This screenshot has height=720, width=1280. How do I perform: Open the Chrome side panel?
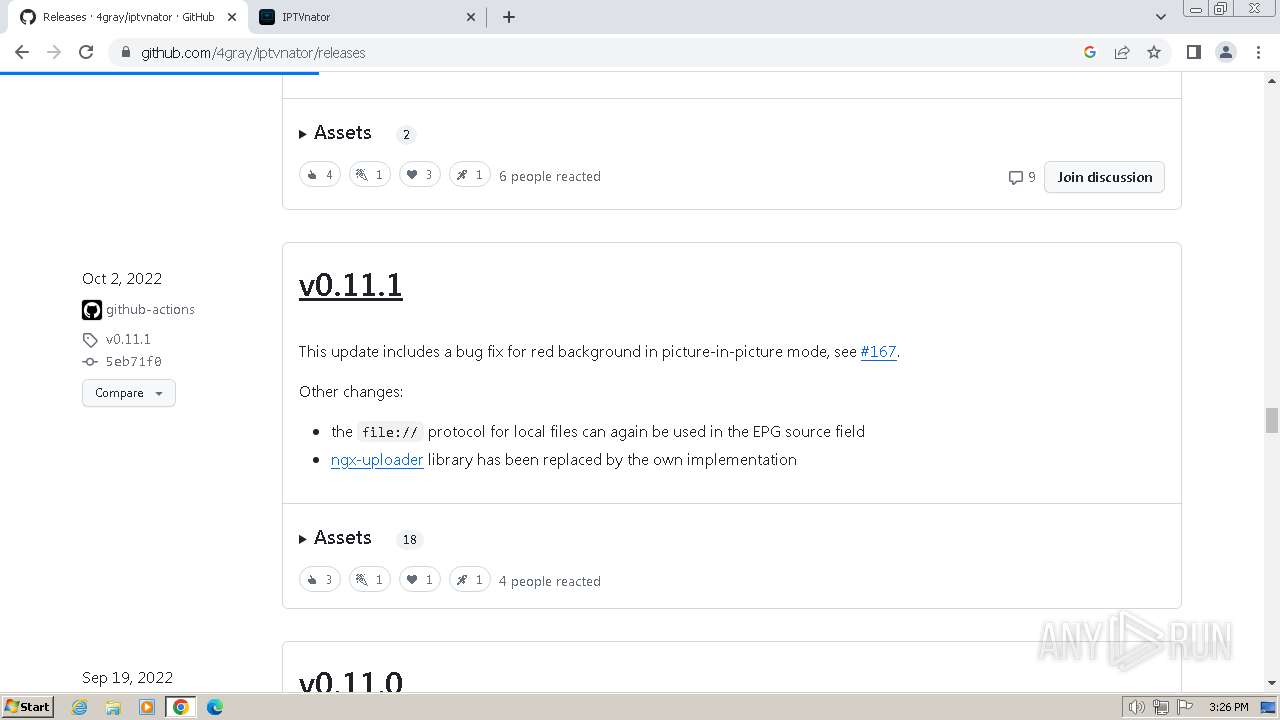[1193, 52]
